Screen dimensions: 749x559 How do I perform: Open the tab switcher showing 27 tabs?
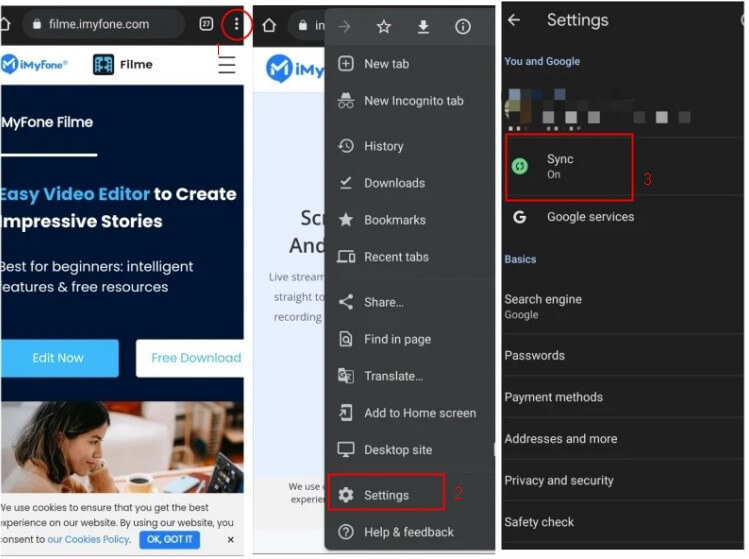pyautogui.click(x=206, y=24)
